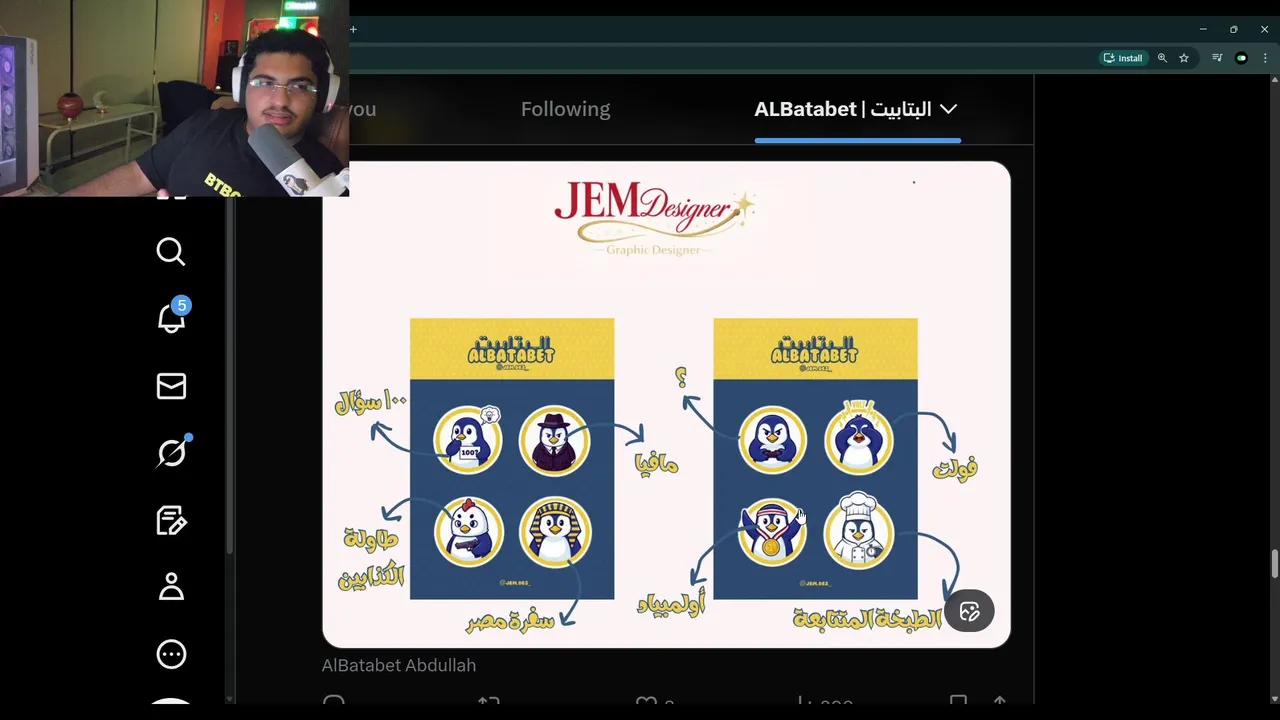Expand the chevron beside ALBatabet tab
1280x720 pixels.
coord(948,109)
